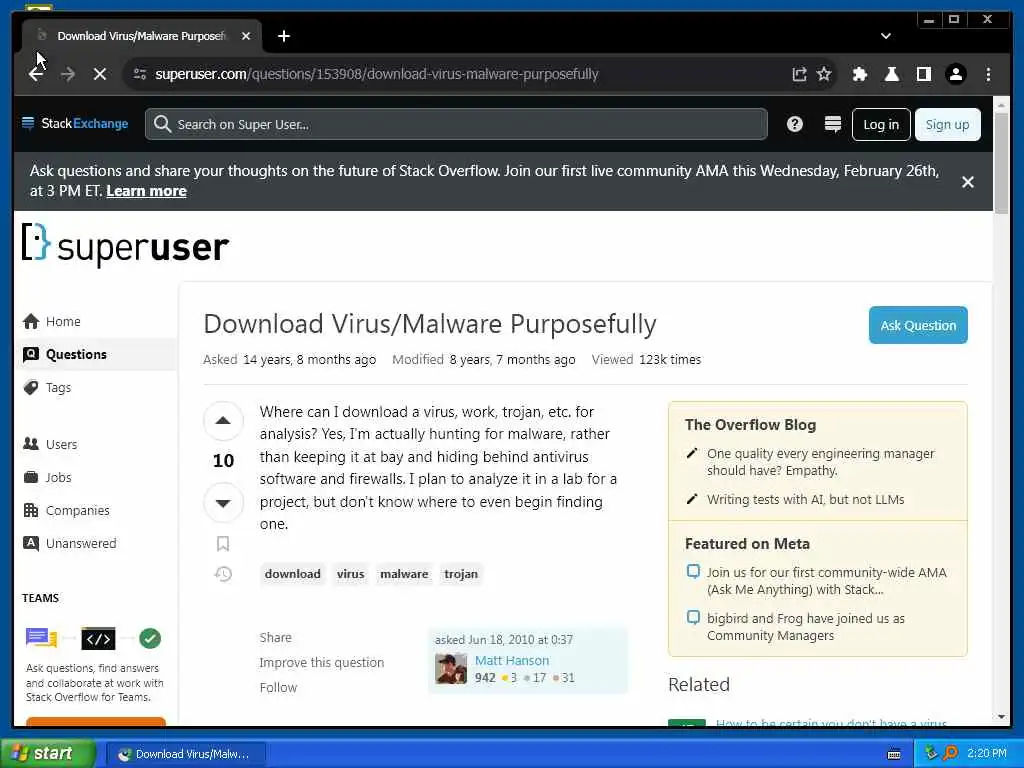
Task: Bookmark this page with the star icon
Action: (x=824, y=74)
